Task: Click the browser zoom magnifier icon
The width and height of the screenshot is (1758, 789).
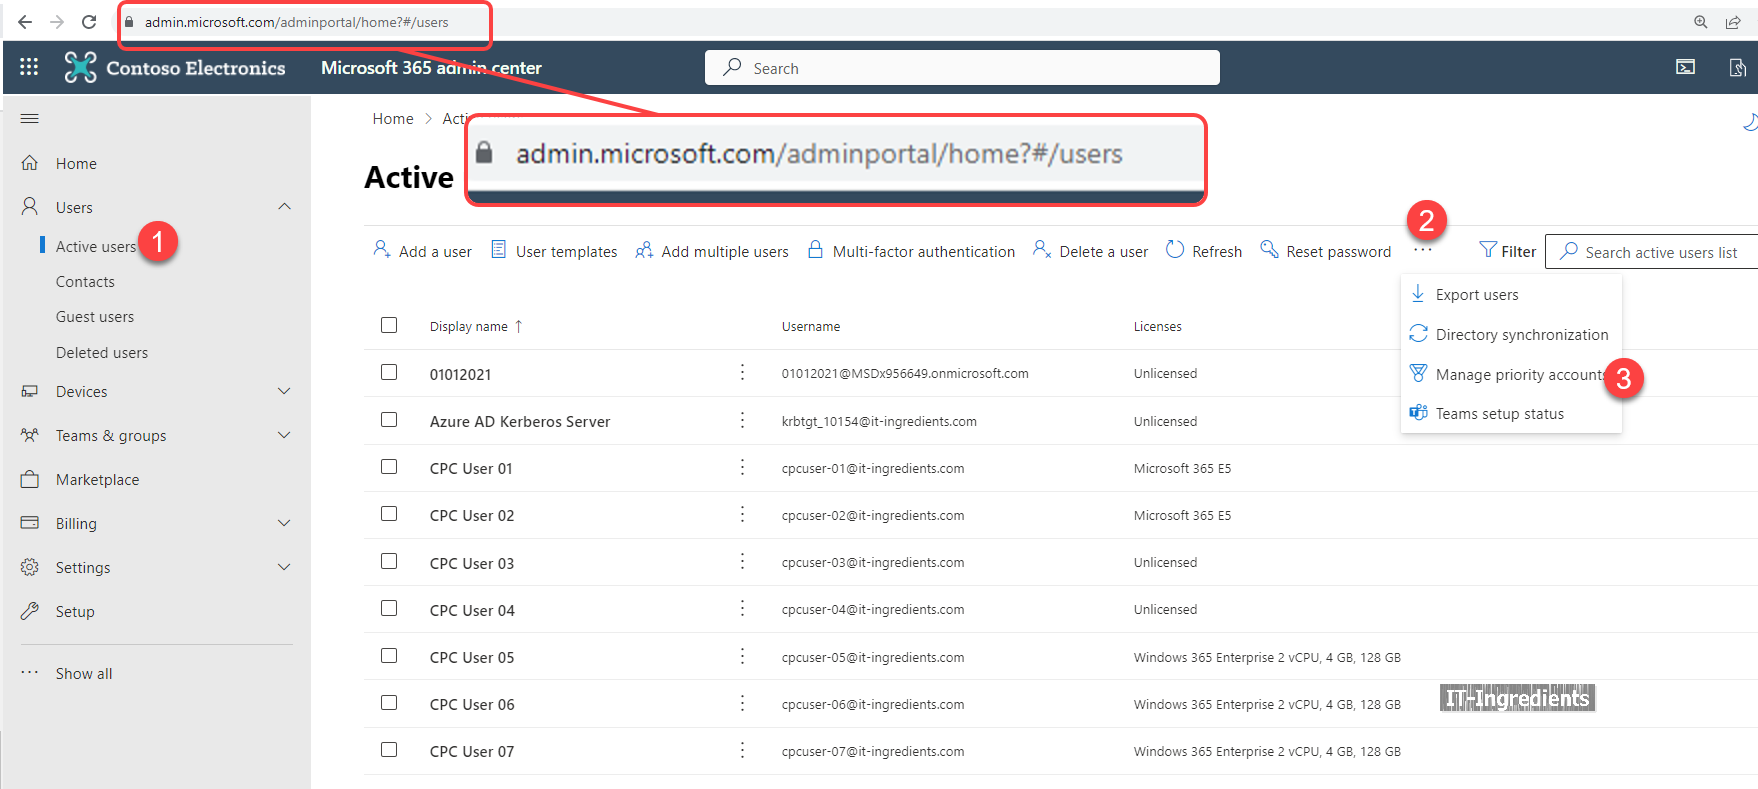Action: click(1700, 22)
